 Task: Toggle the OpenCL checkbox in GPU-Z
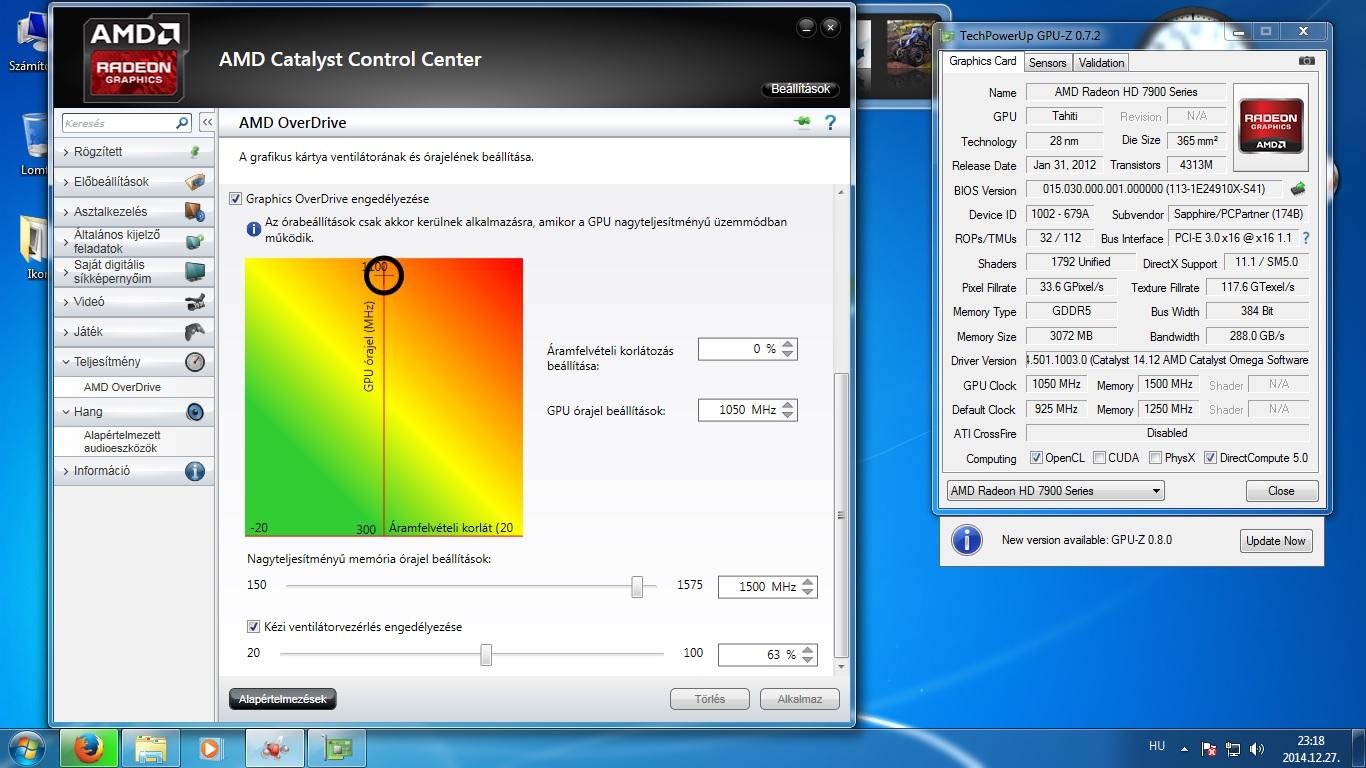point(1036,458)
